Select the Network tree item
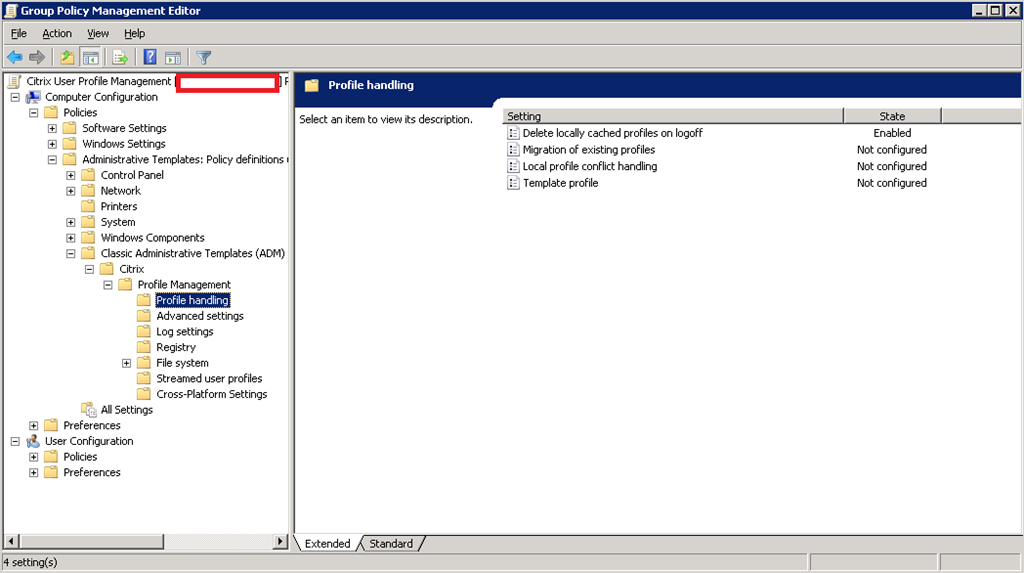This screenshot has height=573, width=1024. [x=120, y=191]
